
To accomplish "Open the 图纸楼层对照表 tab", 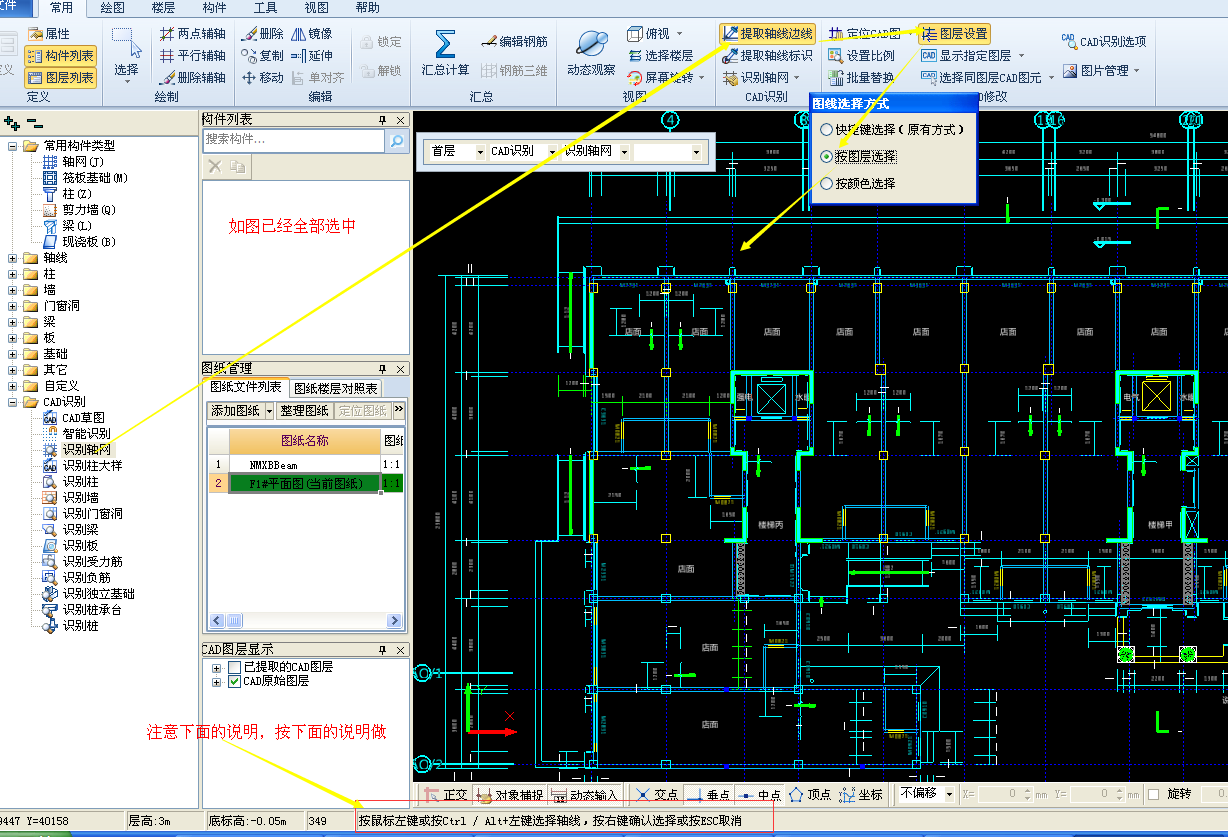I will point(336,389).
